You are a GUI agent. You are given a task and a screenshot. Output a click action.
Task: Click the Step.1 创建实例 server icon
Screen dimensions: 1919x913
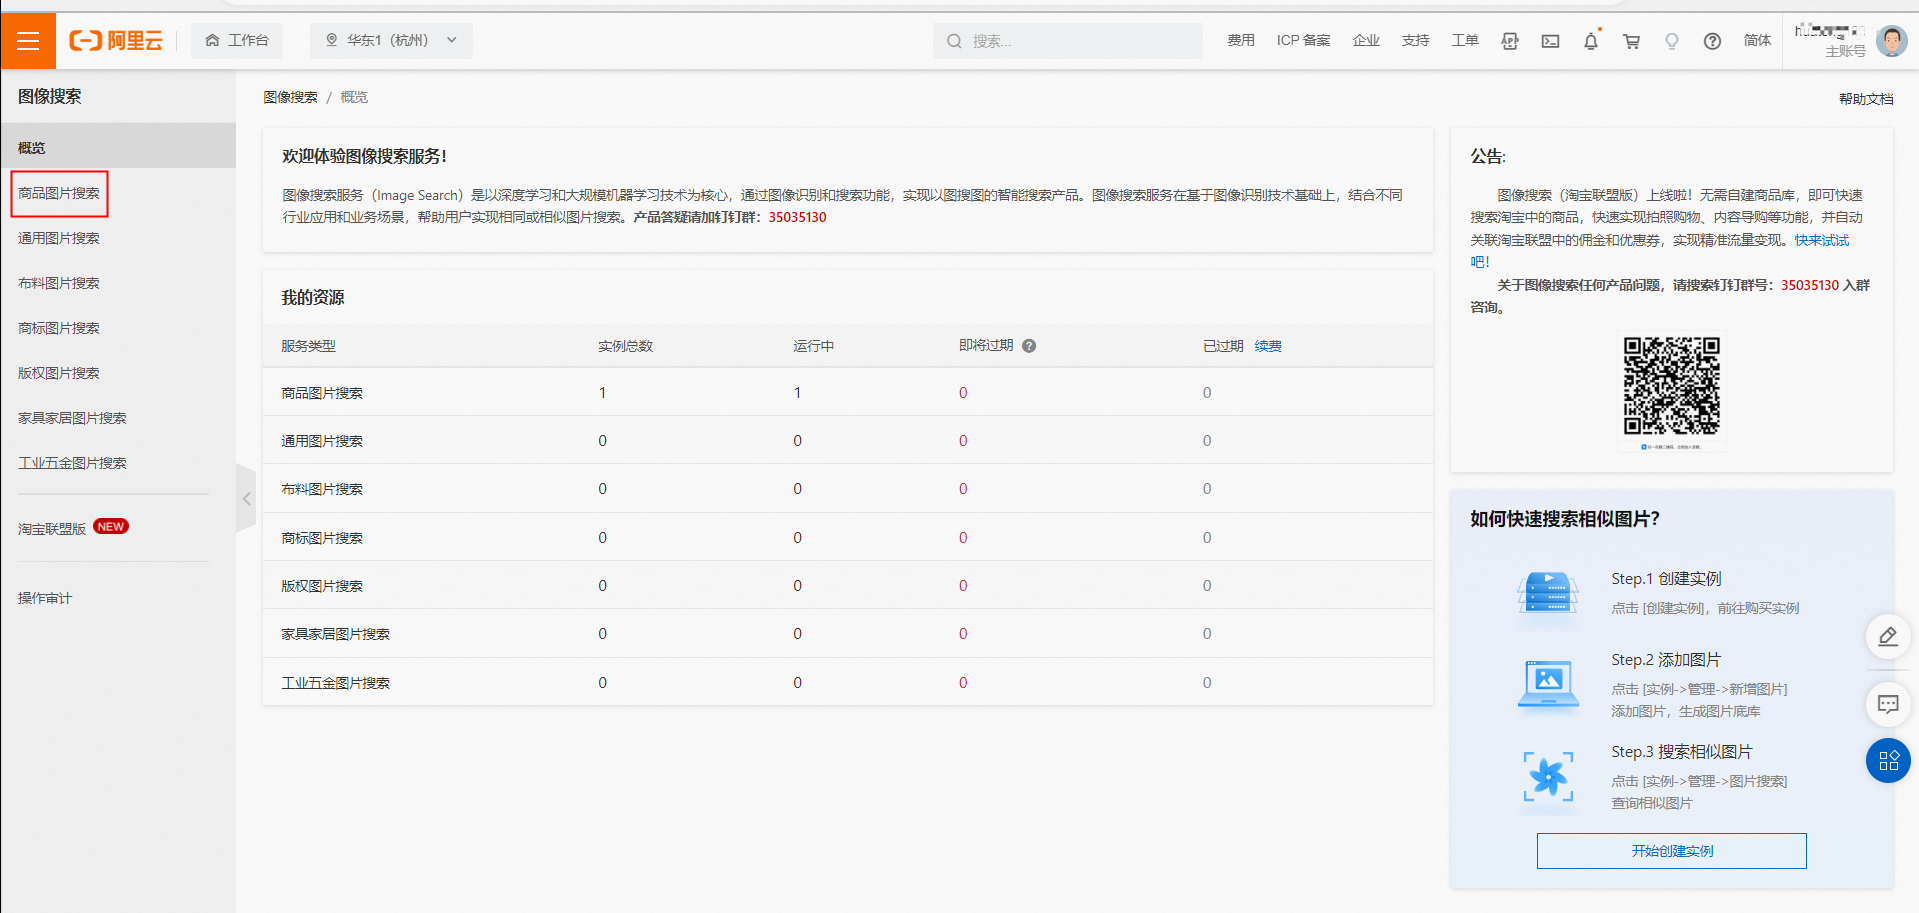1548,593
